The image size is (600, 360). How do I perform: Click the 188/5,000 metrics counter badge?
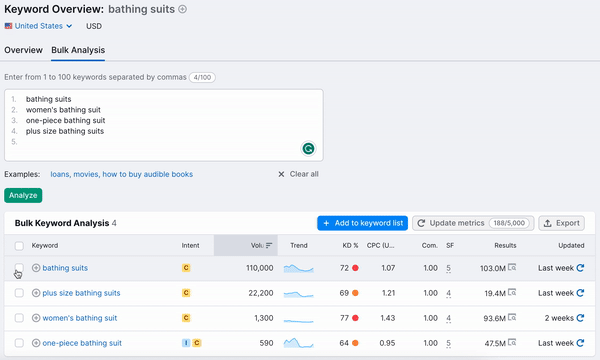coord(509,223)
